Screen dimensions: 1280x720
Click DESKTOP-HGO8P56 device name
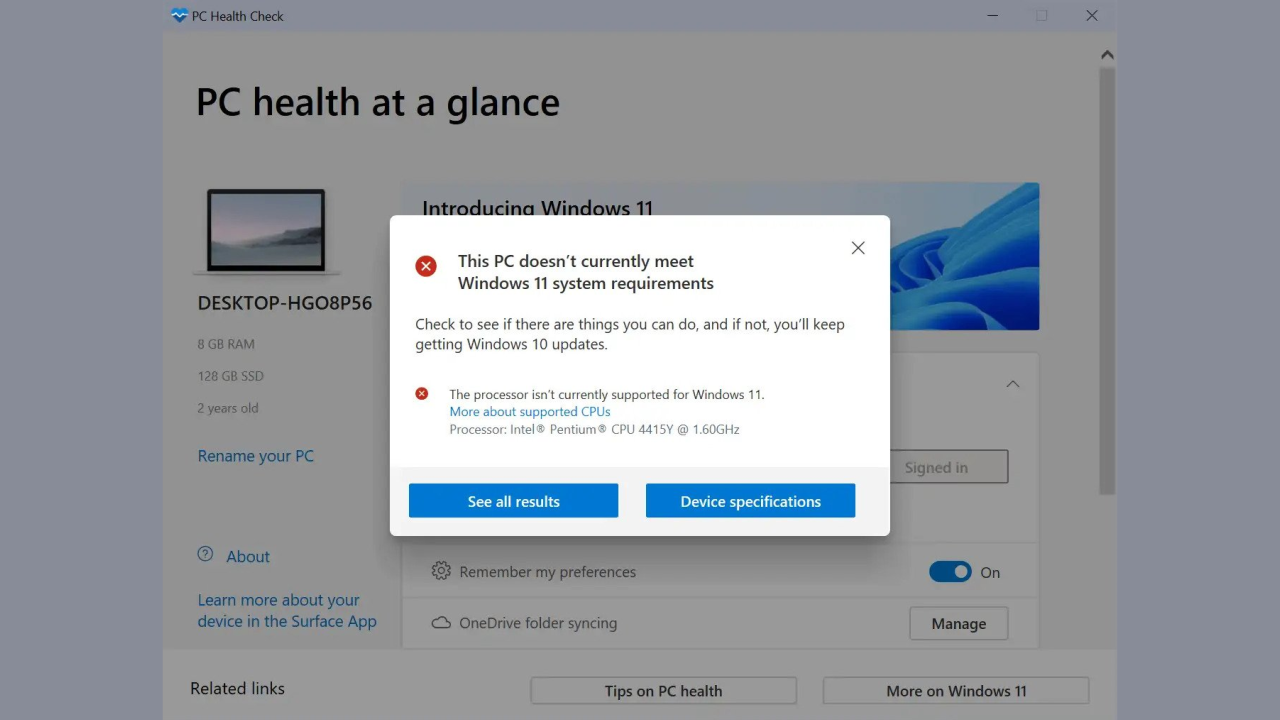point(285,303)
